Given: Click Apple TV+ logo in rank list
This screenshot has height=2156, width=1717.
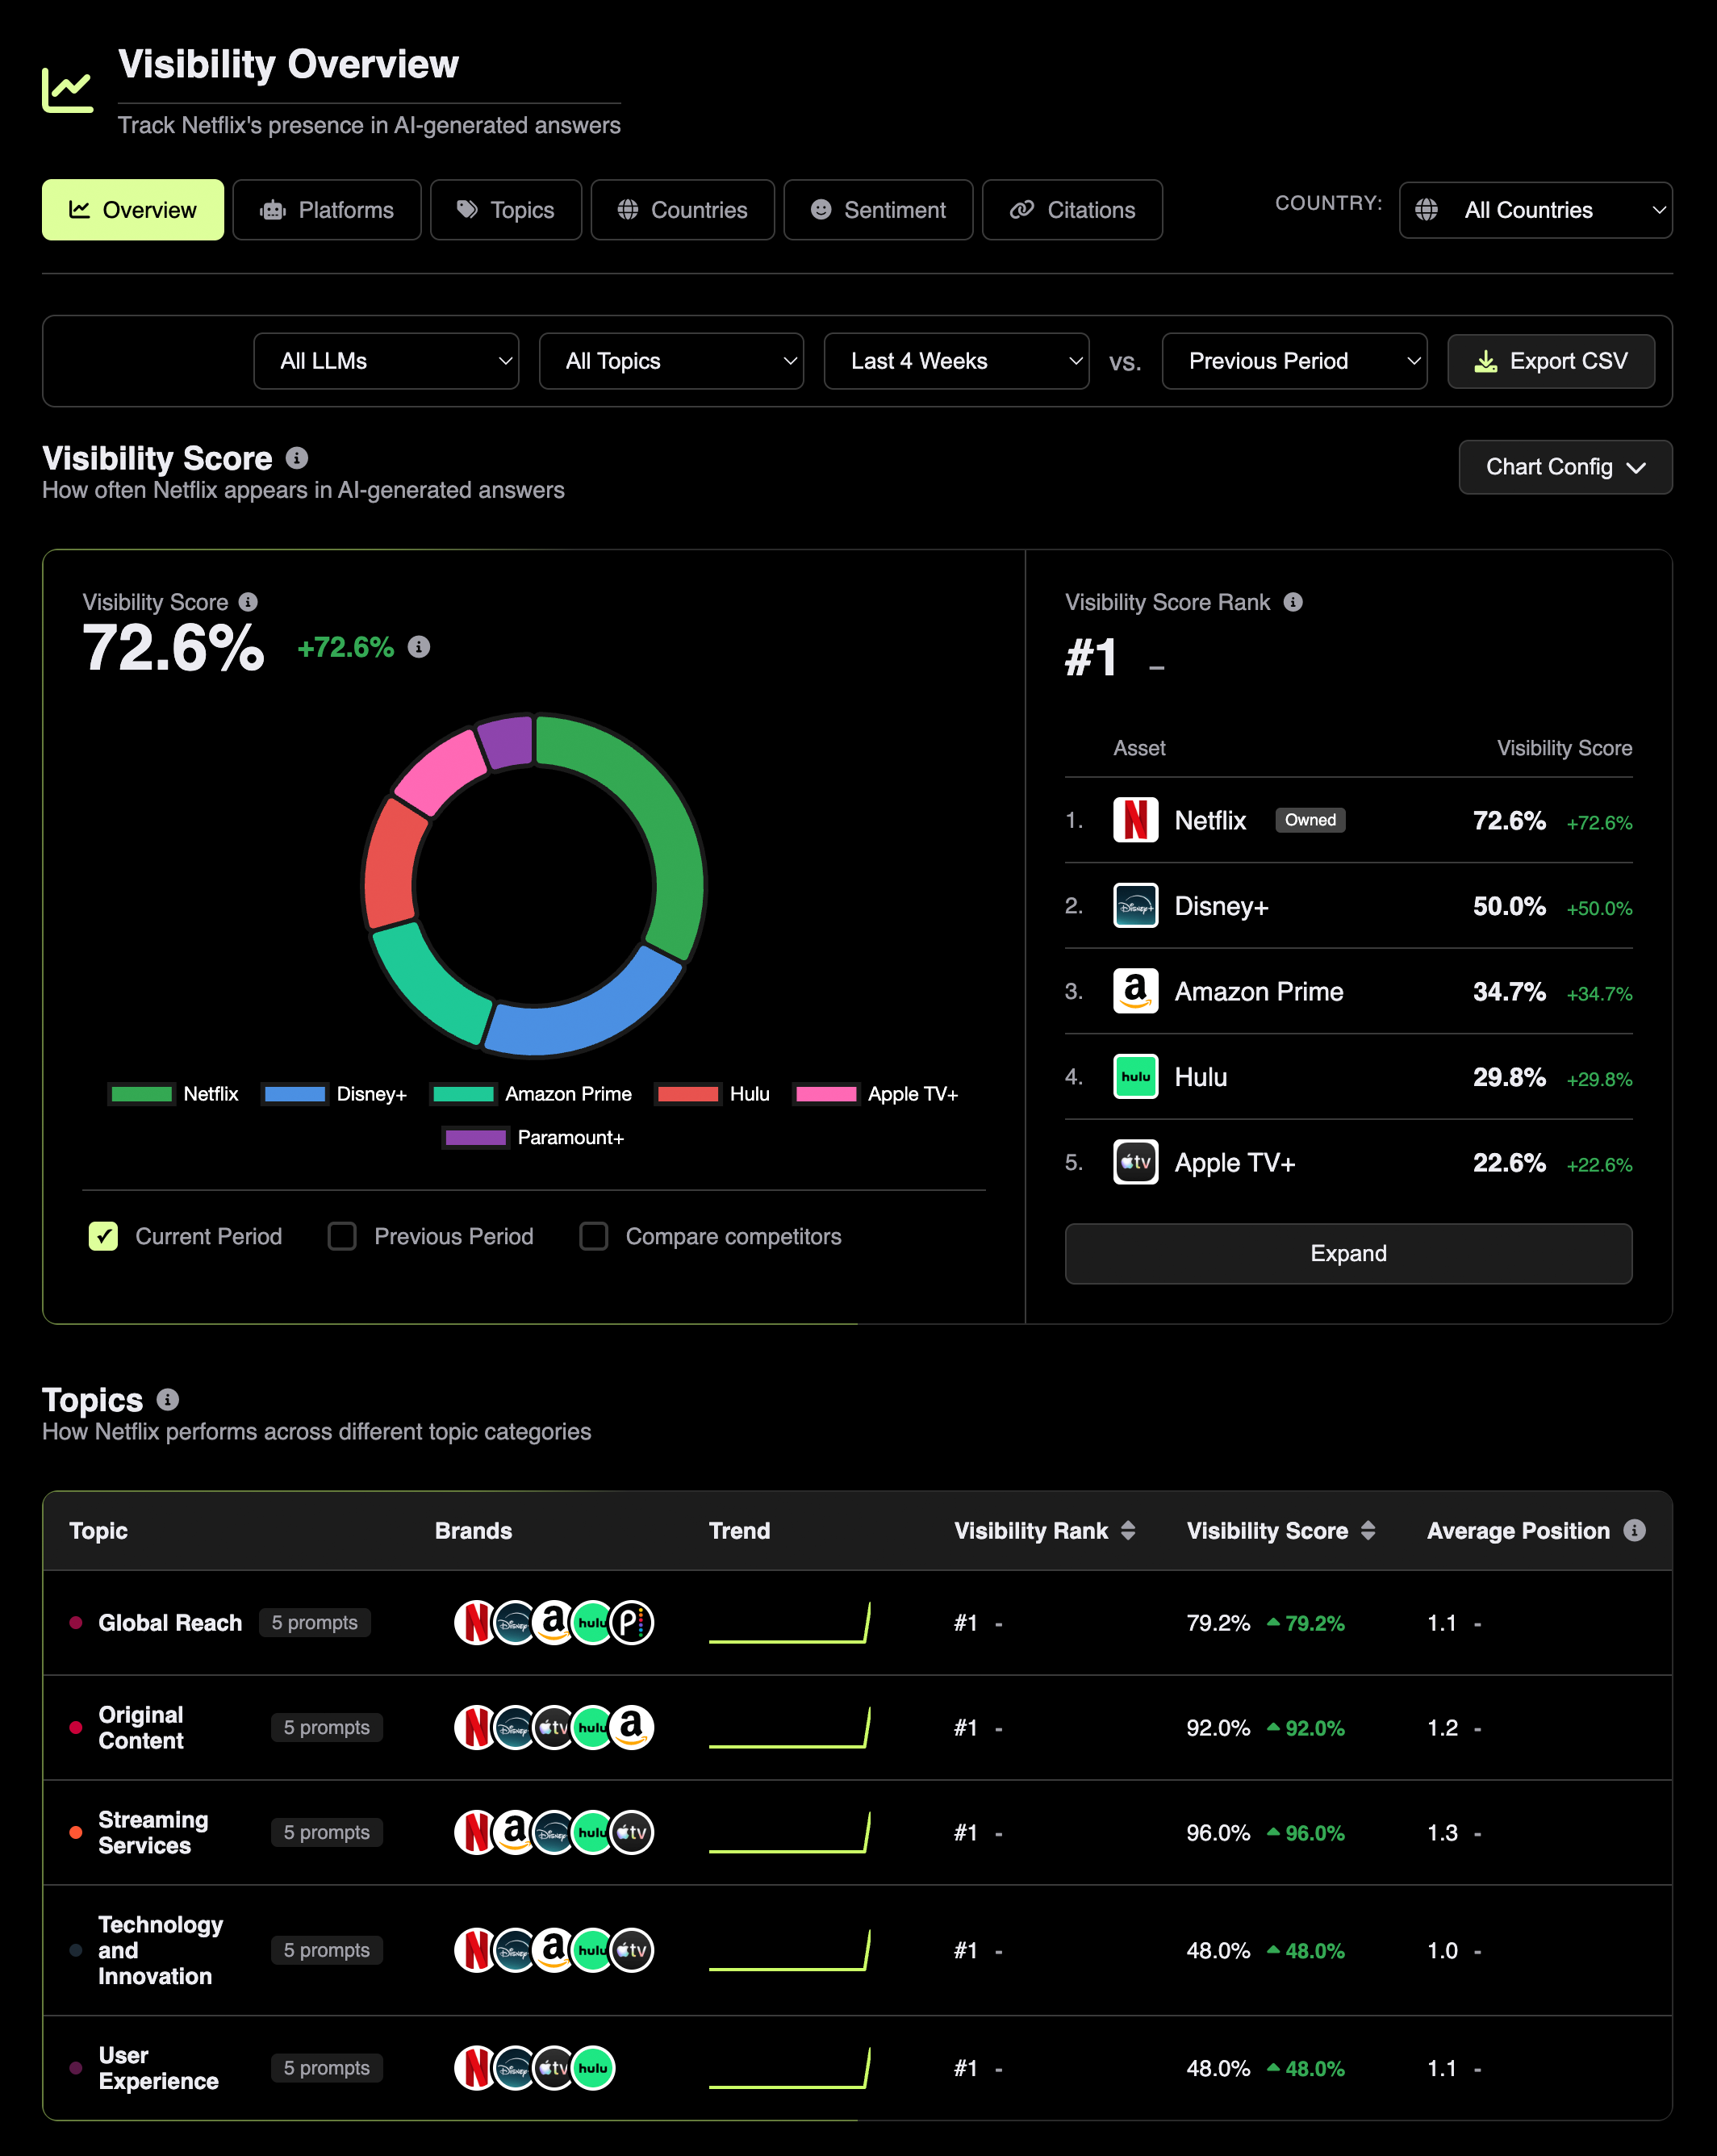Looking at the screenshot, I should (x=1135, y=1162).
